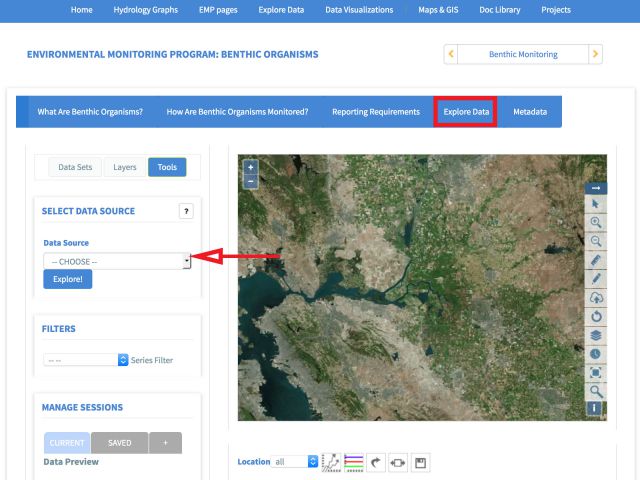Switch to the highlighted Explore Data tab

tap(466, 112)
